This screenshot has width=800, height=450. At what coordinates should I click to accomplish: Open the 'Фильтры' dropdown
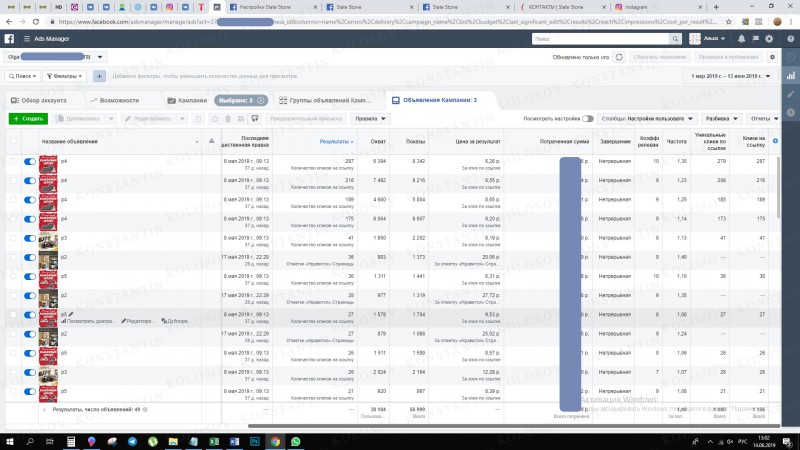(x=64, y=76)
